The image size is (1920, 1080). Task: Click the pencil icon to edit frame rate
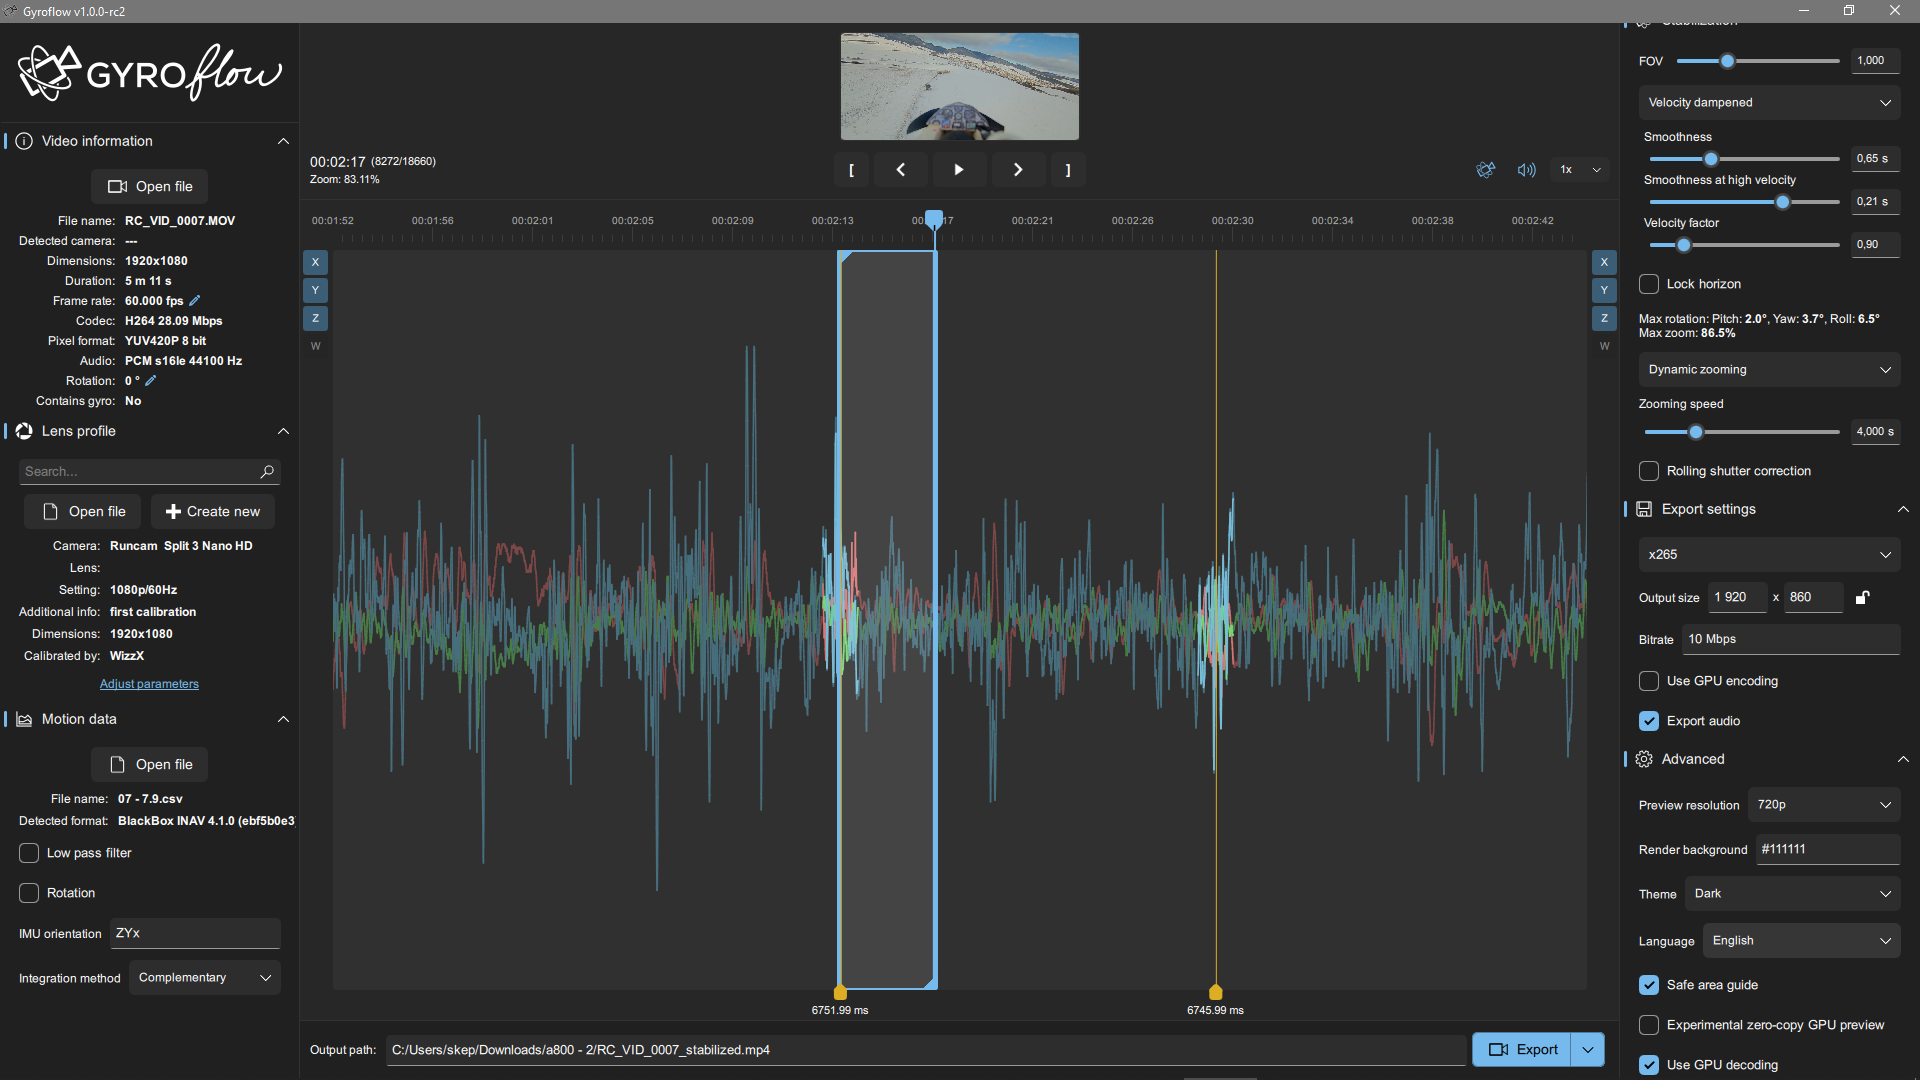click(193, 300)
